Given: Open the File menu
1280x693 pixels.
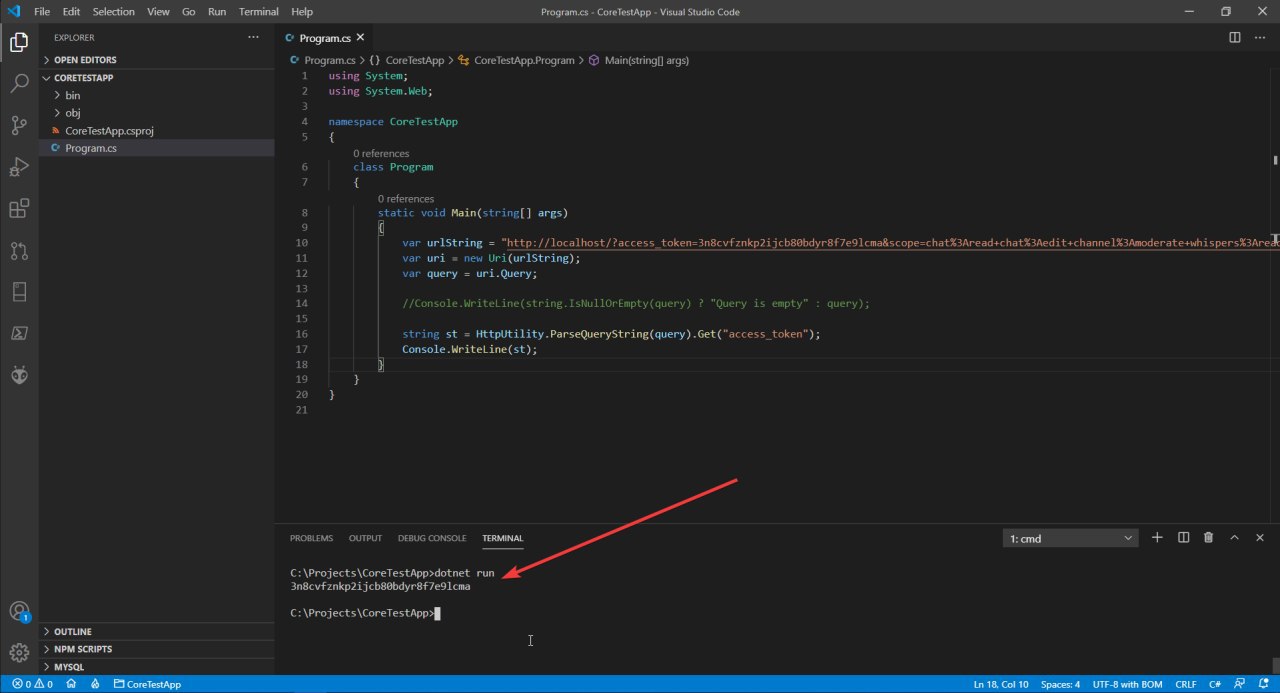Looking at the screenshot, I should pyautogui.click(x=42, y=12).
